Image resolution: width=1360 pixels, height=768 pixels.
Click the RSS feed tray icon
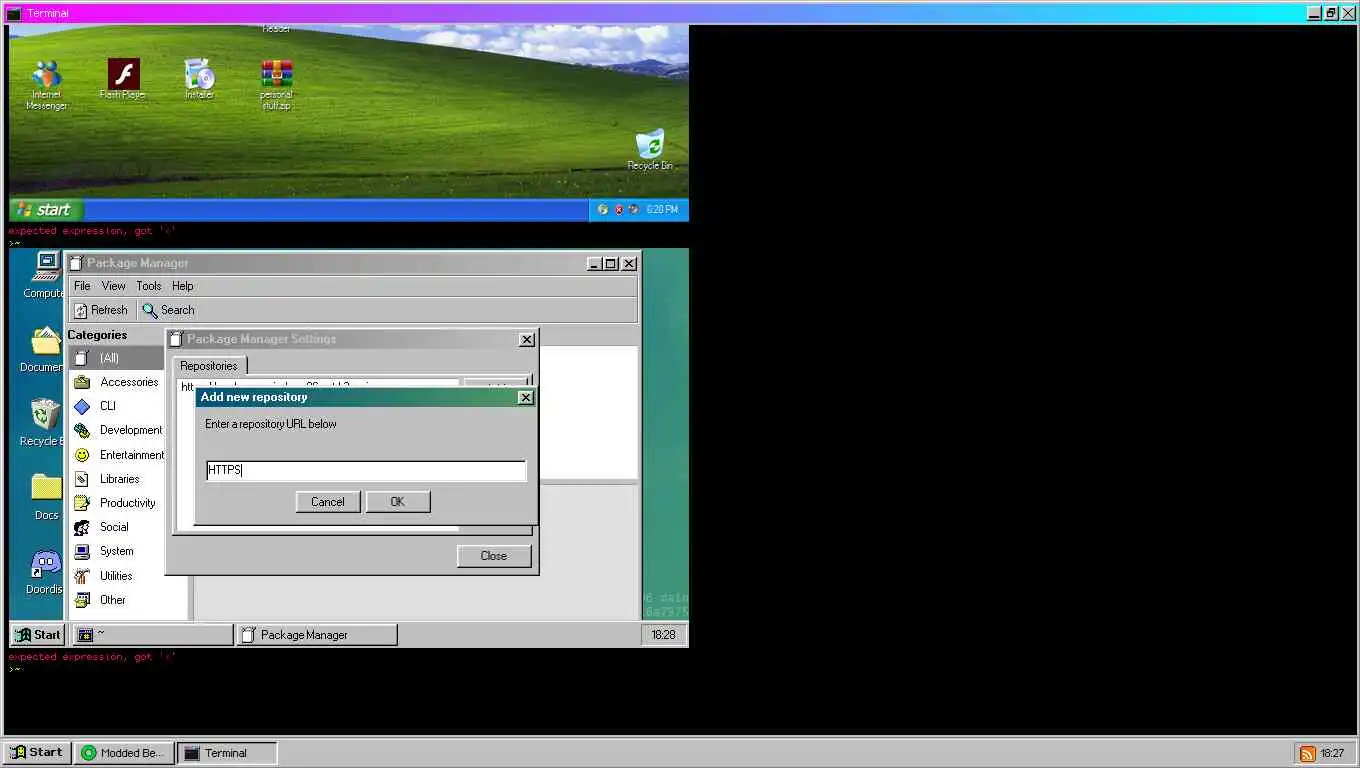click(1307, 754)
